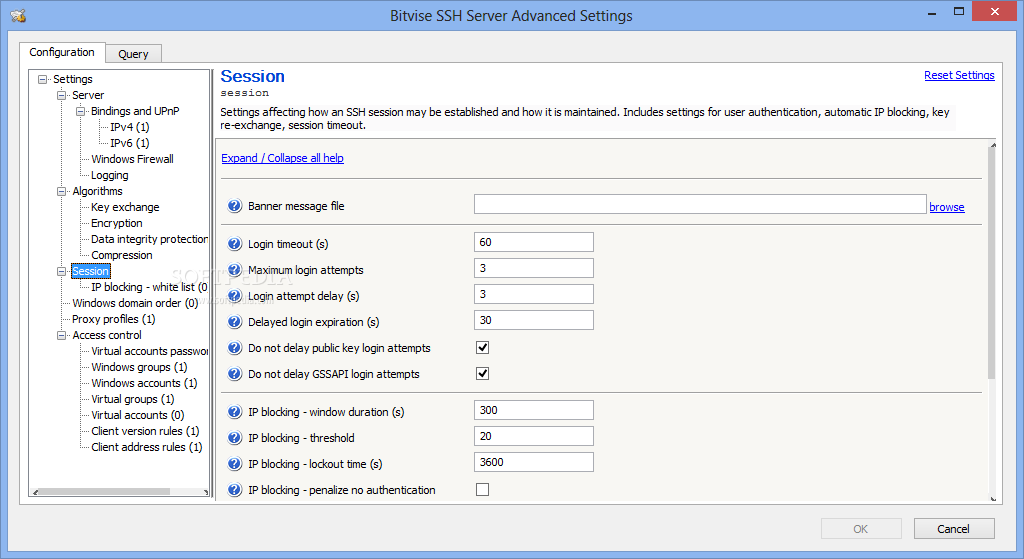Open help for GSSAPI login attempts
This screenshot has width=1024, height=559.
pyautogui.click(x=234, y=374)
